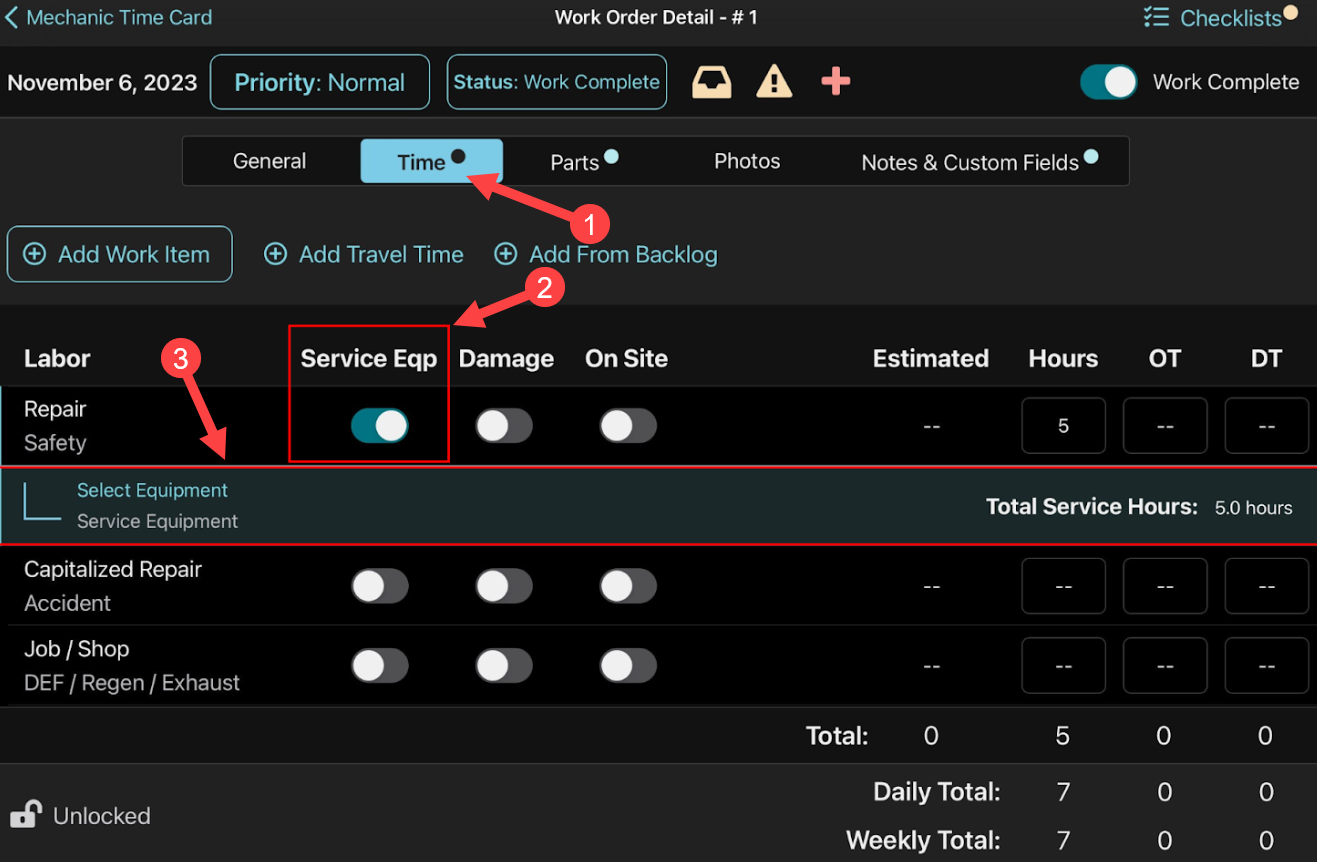Click the Unlocked padlock icon
The width and height of the screenshot is (1317, 862).
(26, 815)
